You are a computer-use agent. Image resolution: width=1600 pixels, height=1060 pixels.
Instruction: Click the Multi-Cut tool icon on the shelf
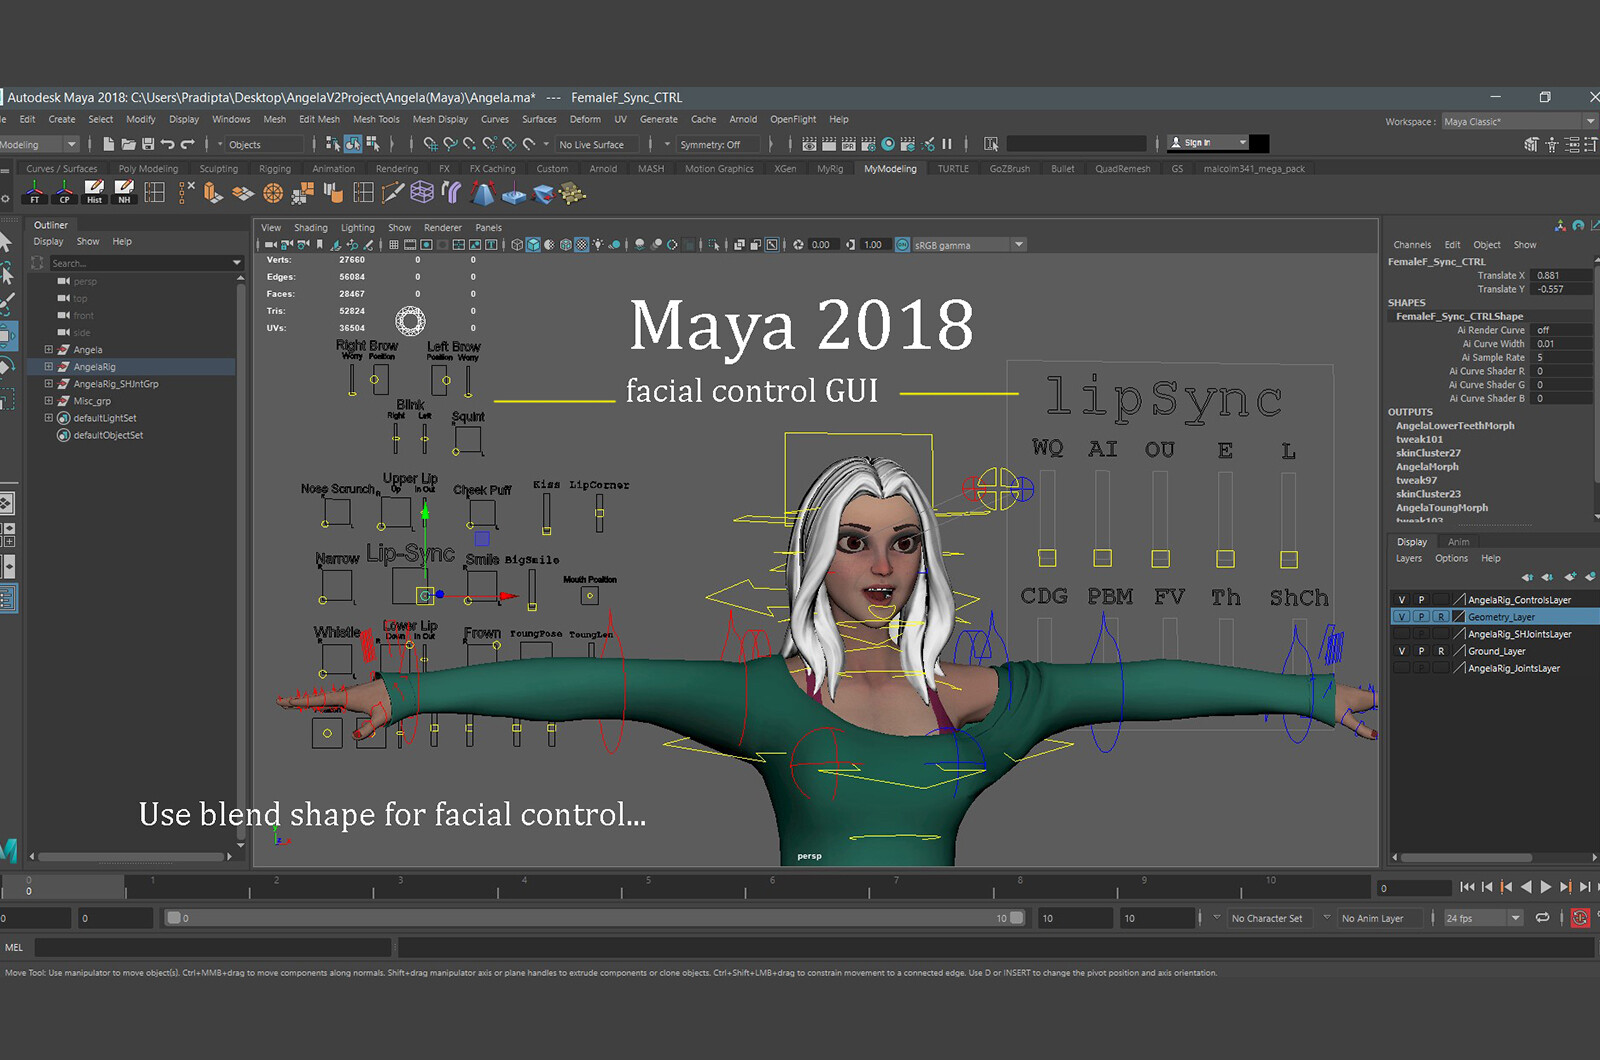click(x=392, y=195)
